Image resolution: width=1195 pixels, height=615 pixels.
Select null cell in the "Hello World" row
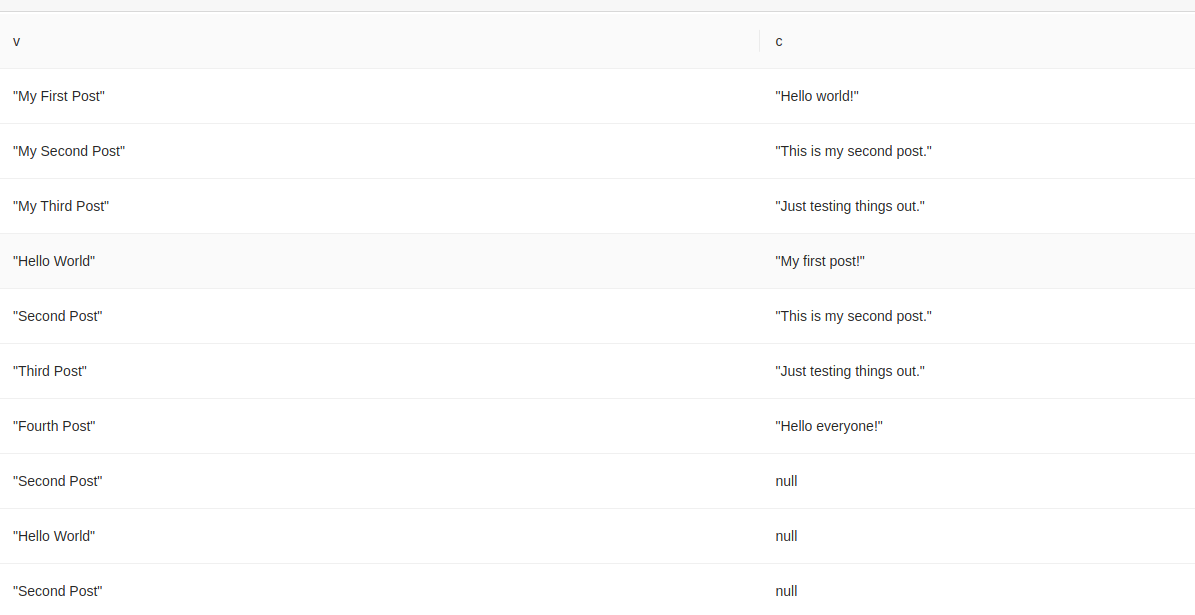coord(787,536)
